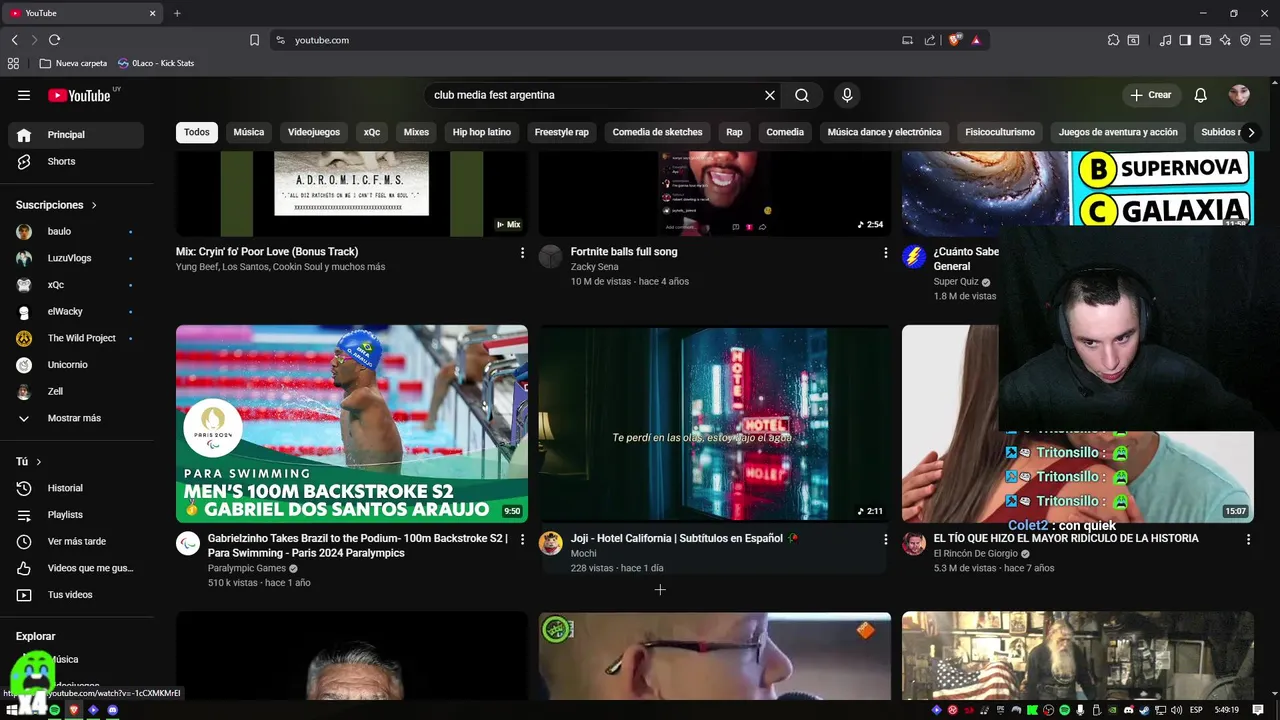Open options for Joji Hotel California video
The height and width of the screenshot is (720, 1280).
click(885, 539)
